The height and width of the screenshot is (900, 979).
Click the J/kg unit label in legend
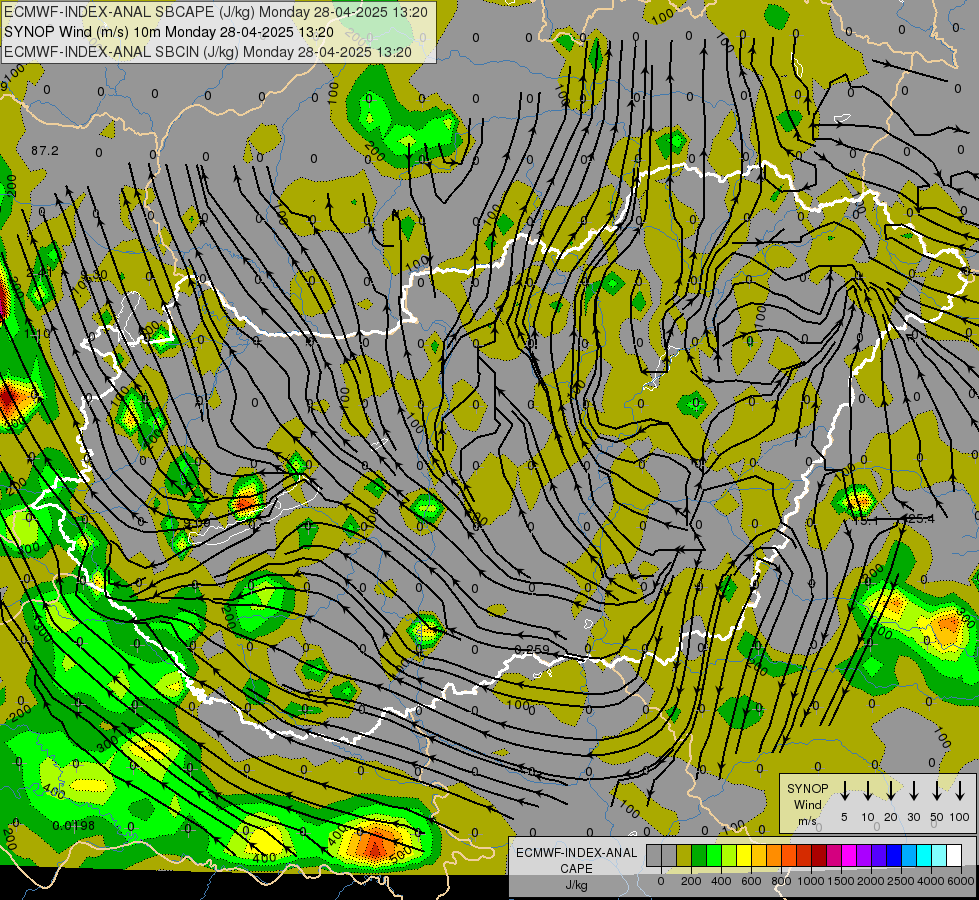pyautogui.click(x=576, y=885)
